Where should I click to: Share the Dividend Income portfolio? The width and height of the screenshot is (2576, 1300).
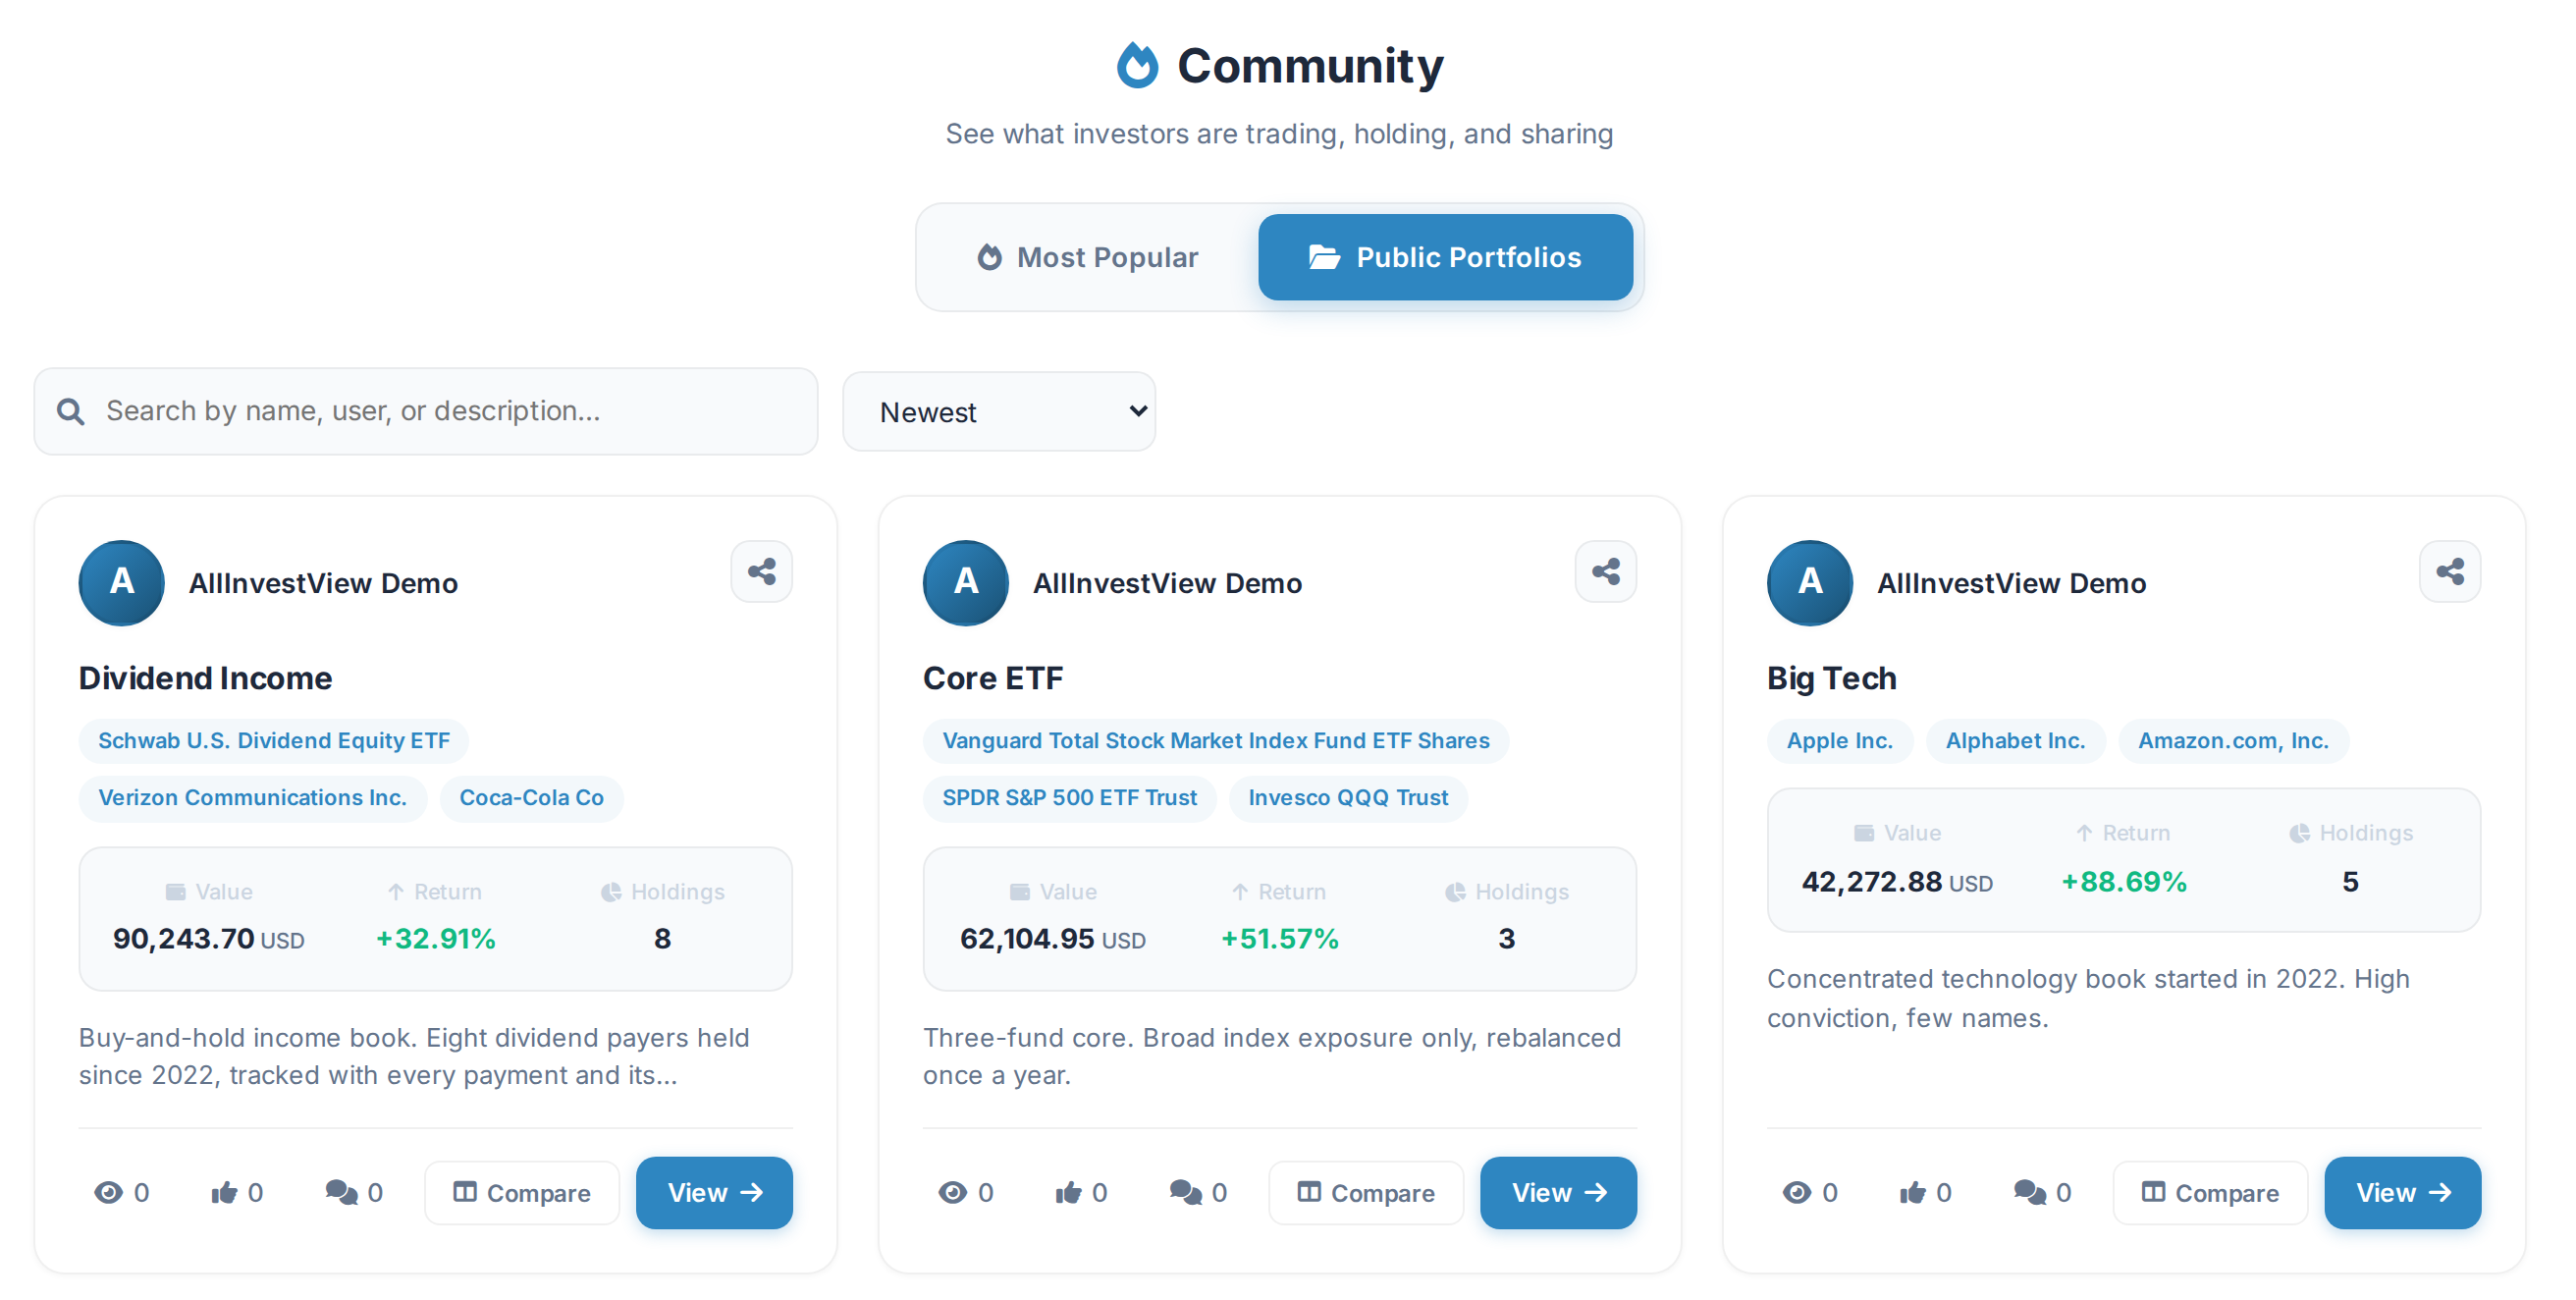tap(761, 572)
